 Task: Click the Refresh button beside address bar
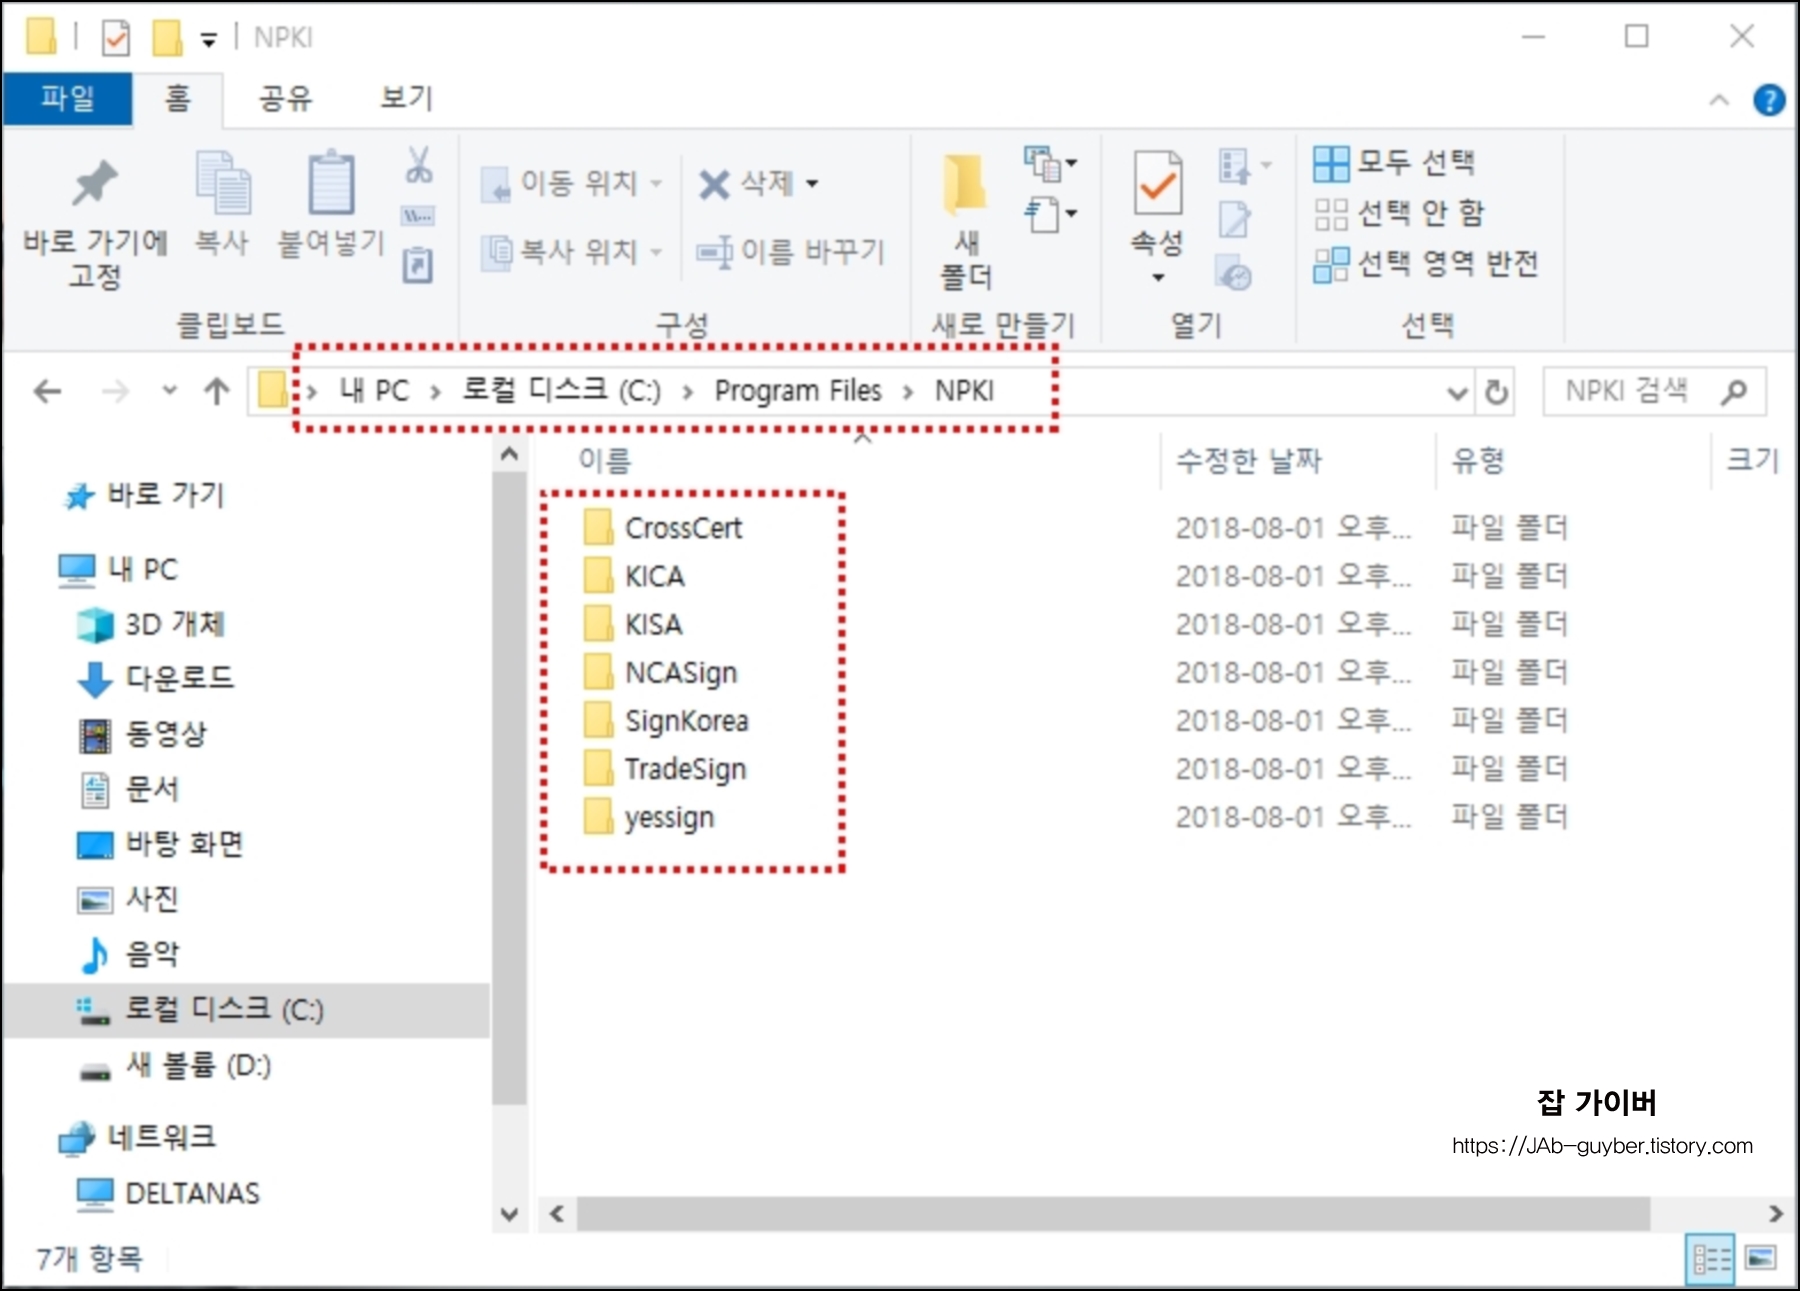(1496, 392)
